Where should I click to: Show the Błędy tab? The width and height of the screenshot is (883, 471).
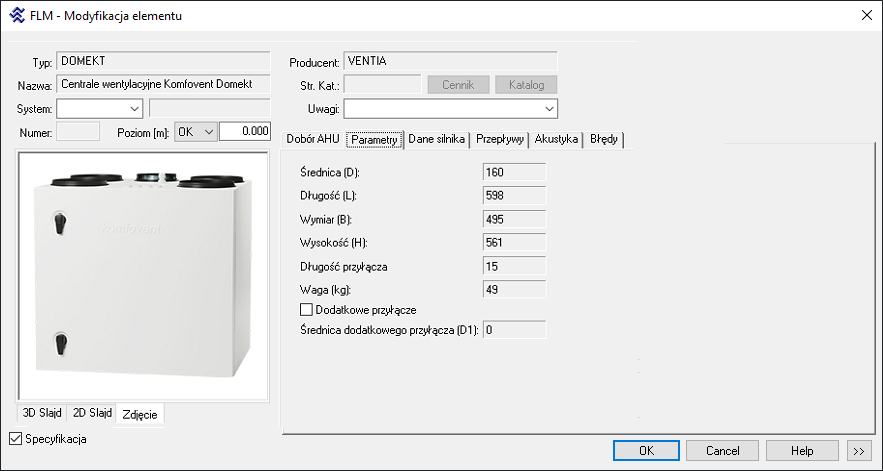[605, 139]
